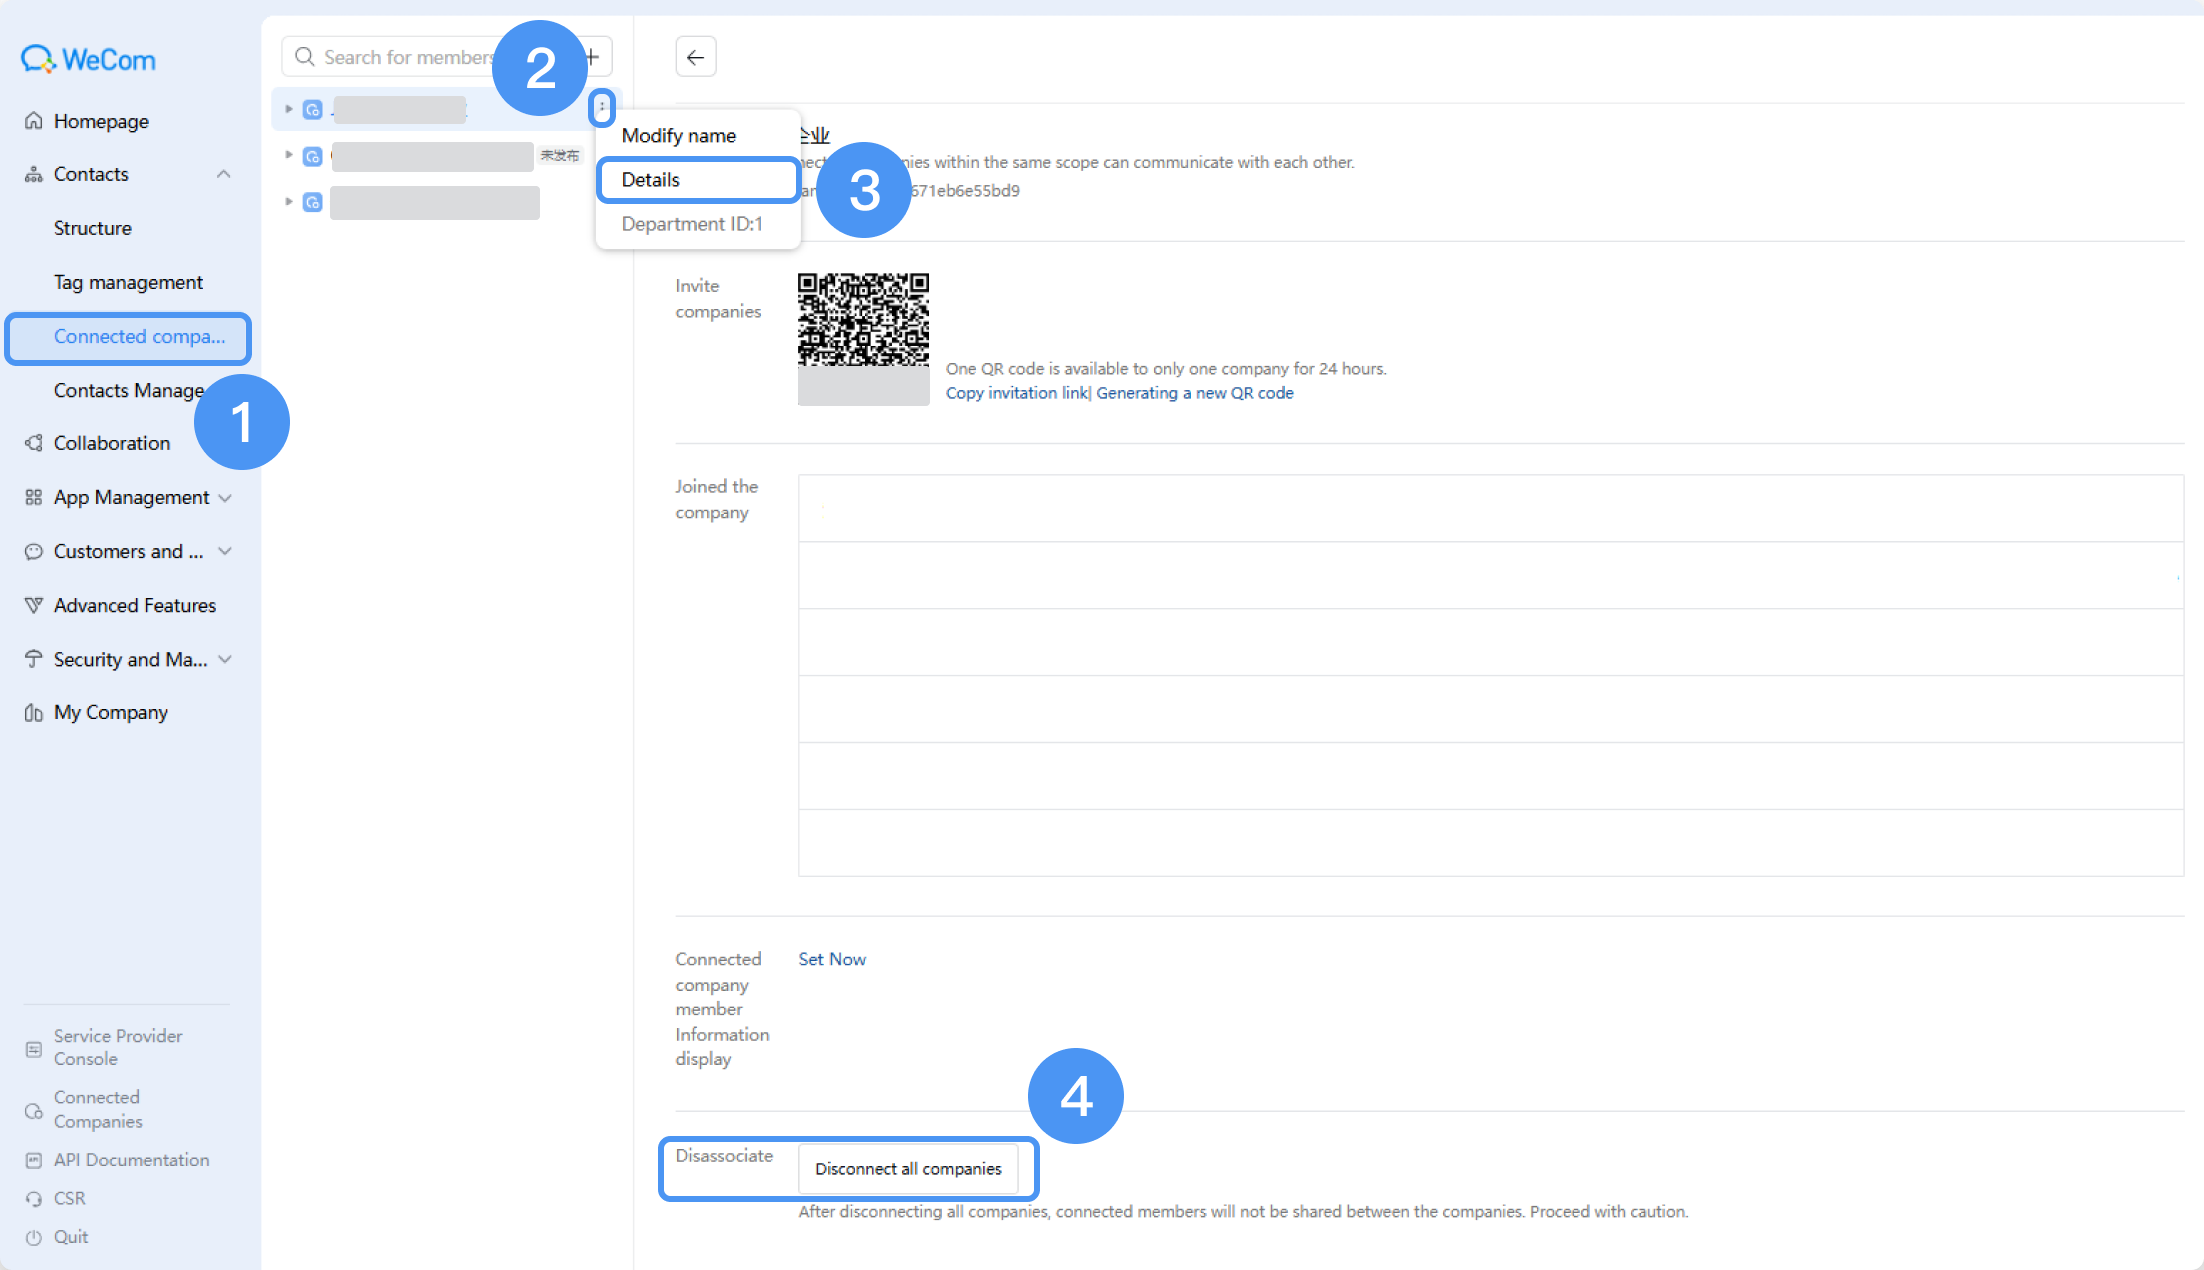Click Copy invitation link
The height and width of the screenshot is (1270, 2204).
1017,393
